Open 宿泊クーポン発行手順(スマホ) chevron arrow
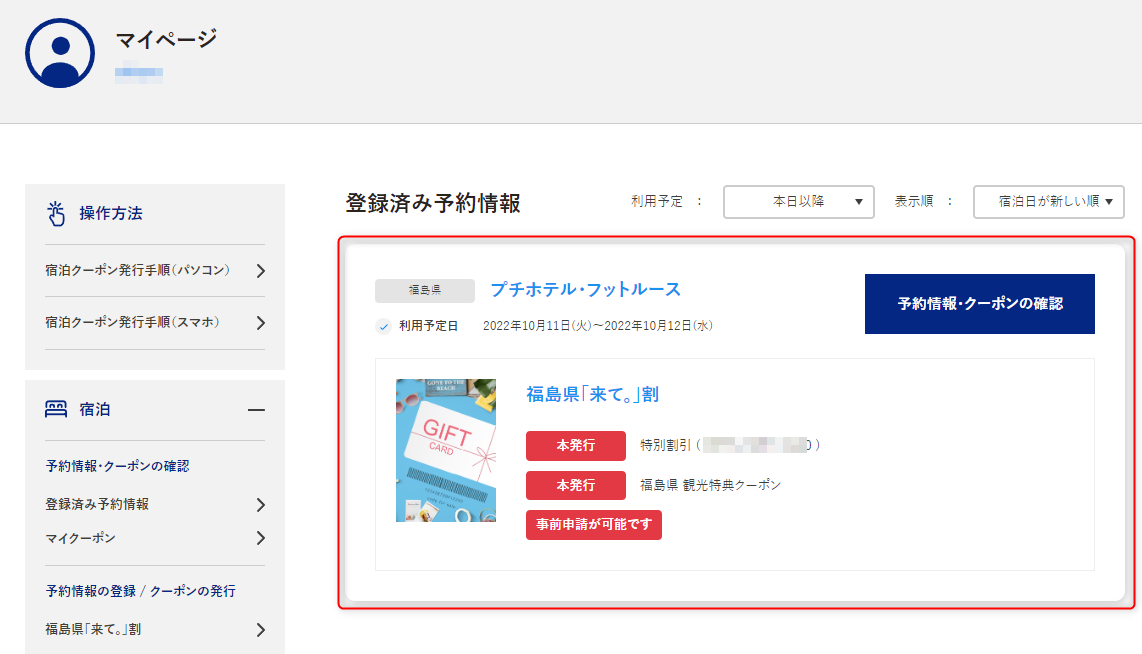Screen dimensions: 1142x654 pyautogui.click(x=261, y=323)
